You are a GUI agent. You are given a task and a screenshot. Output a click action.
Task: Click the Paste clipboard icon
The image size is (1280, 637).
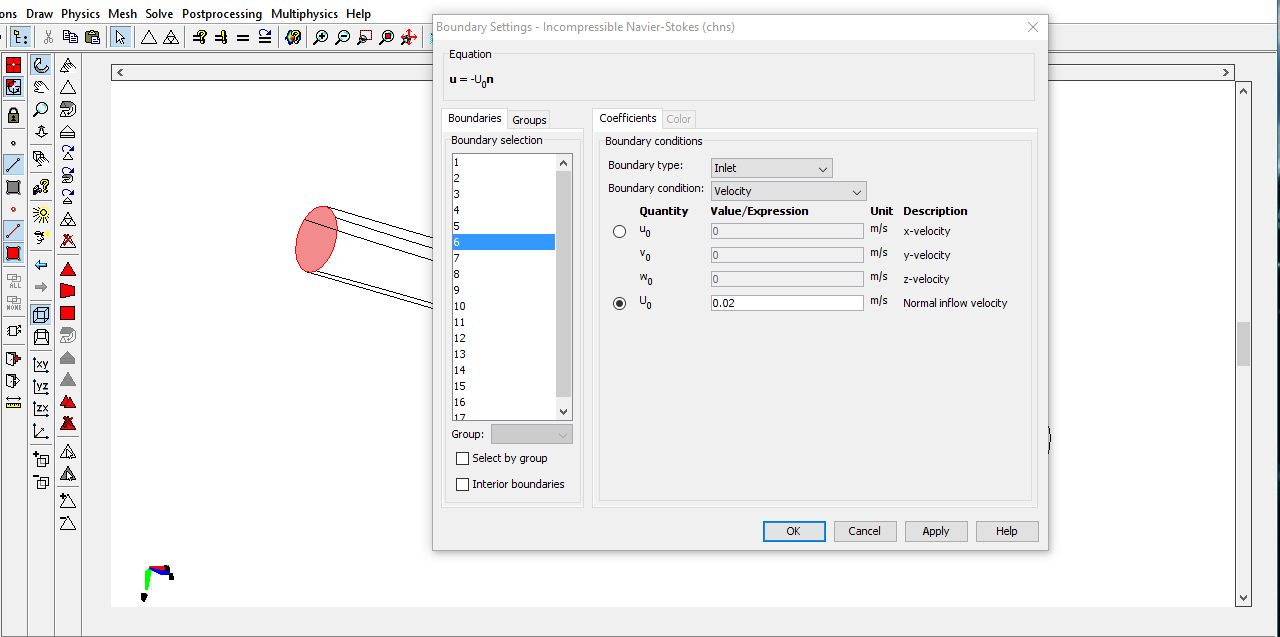point(92,37)
